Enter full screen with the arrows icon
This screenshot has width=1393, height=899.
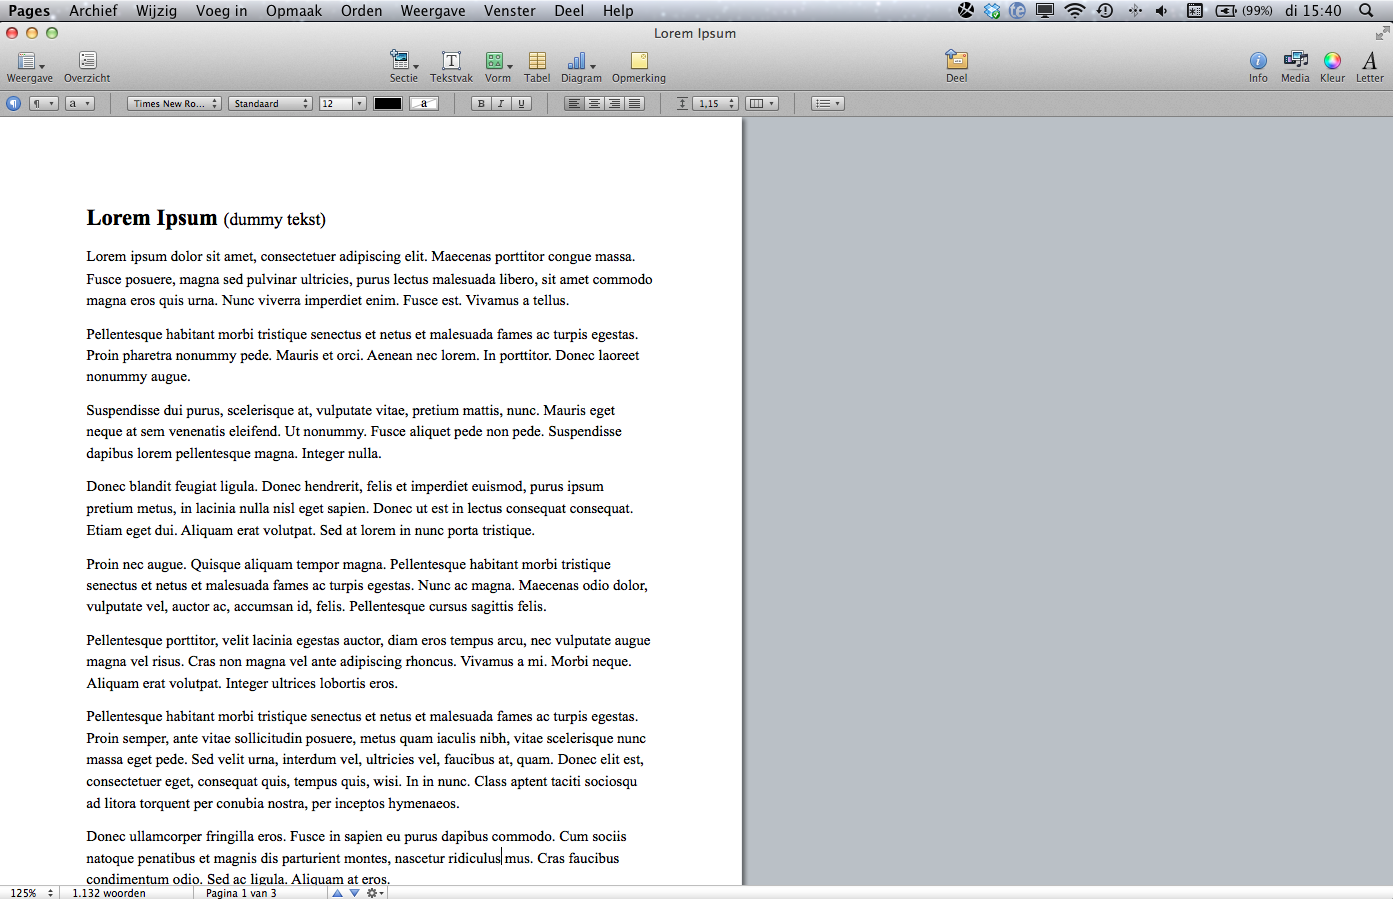tap(1382, 33)
